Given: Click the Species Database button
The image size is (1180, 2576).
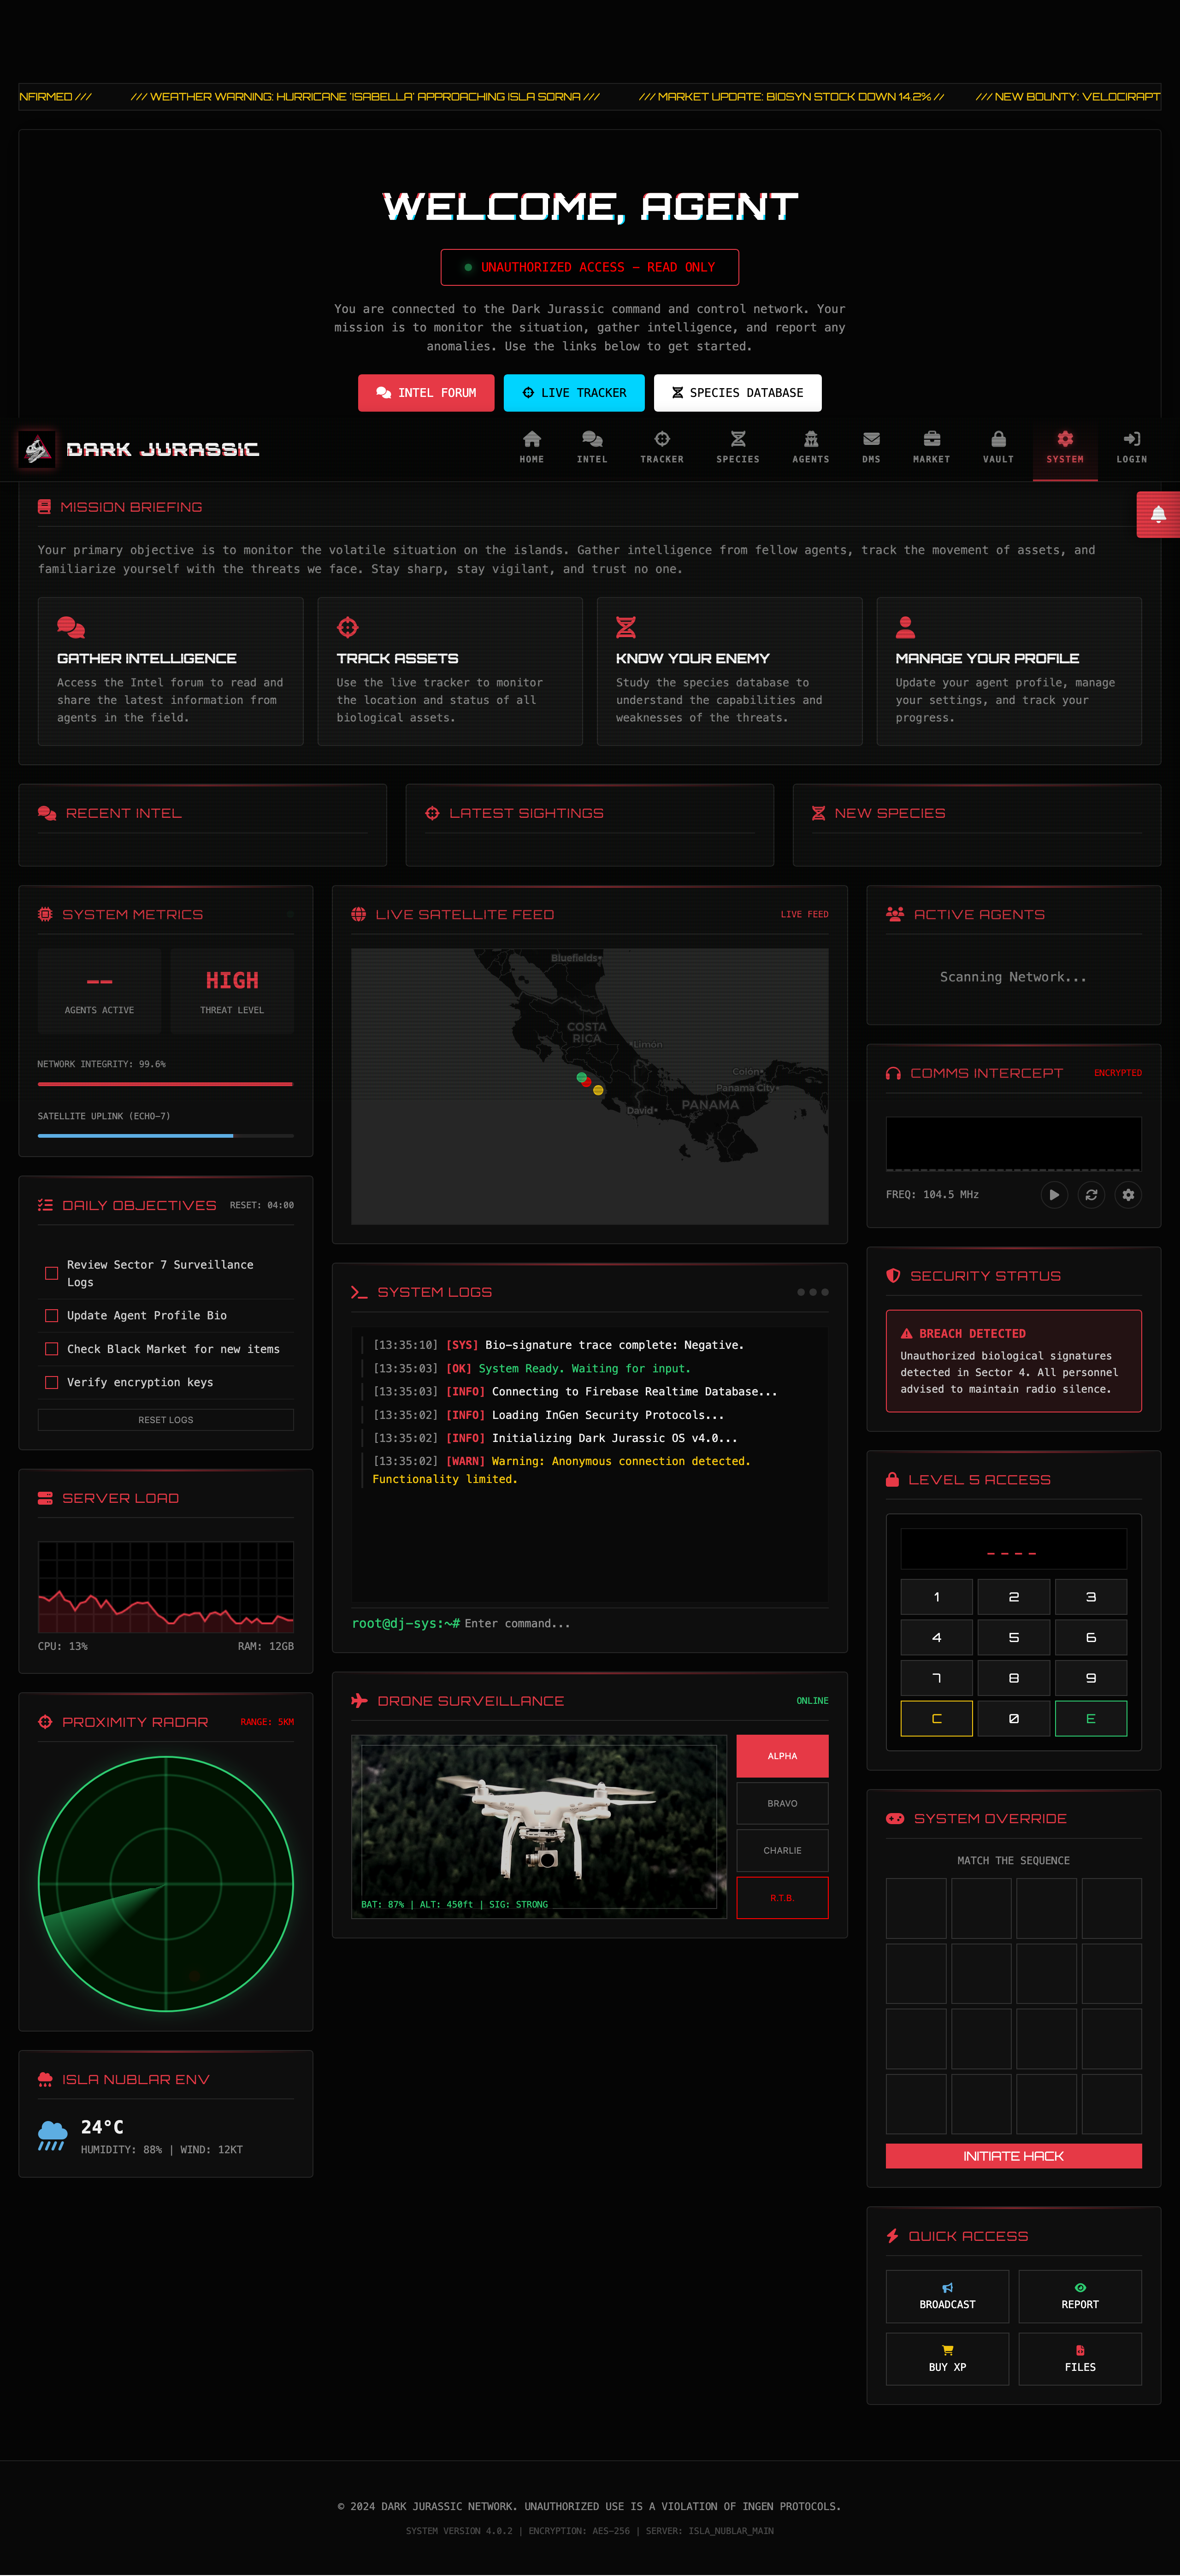Looking at the screenshot, I should pyautogui.click(x=738, y=393).
